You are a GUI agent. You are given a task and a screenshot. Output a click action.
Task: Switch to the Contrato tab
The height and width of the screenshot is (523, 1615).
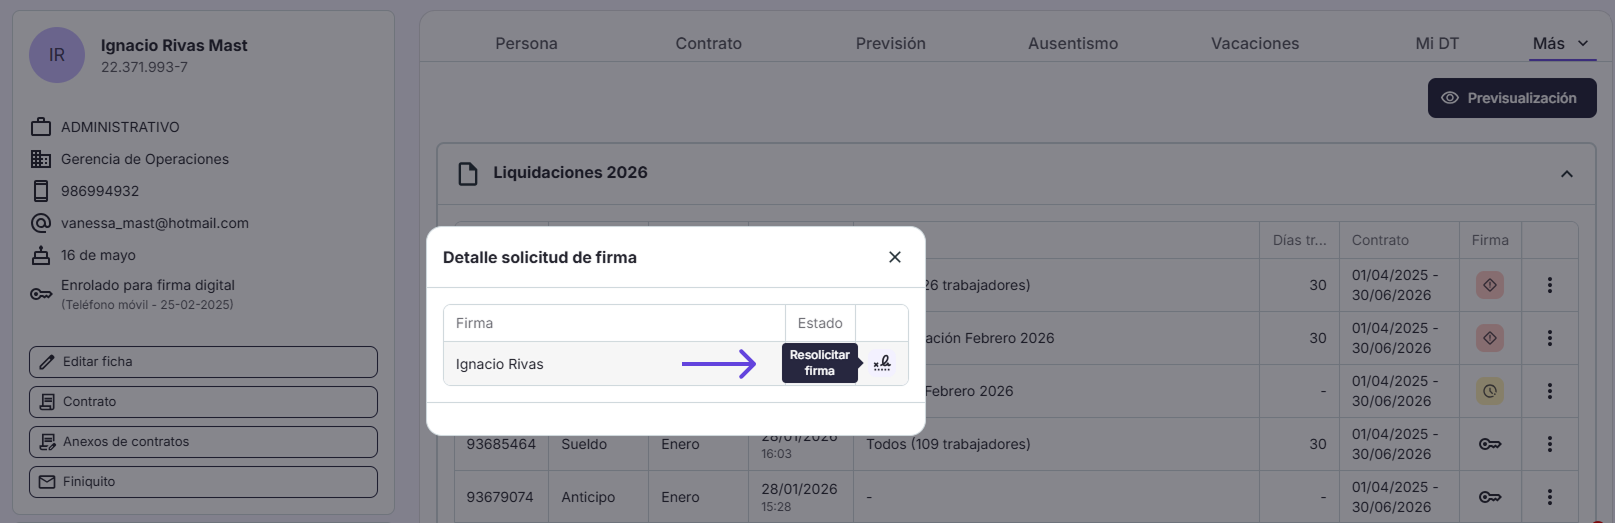(708, 43)
